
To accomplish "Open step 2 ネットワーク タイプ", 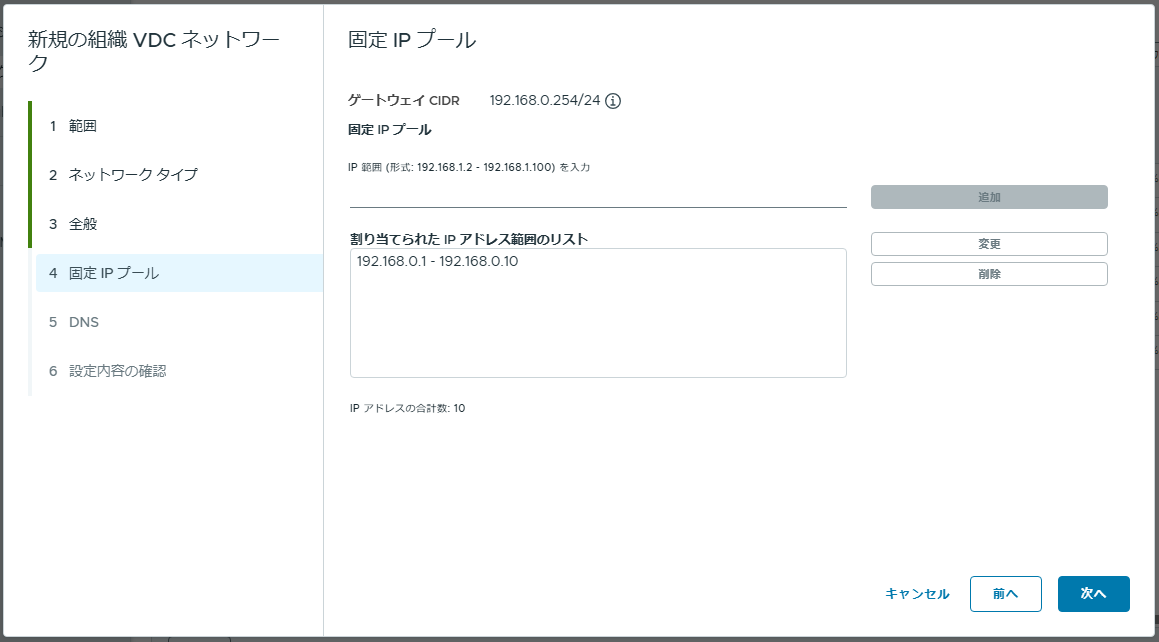I will (177, 175).
